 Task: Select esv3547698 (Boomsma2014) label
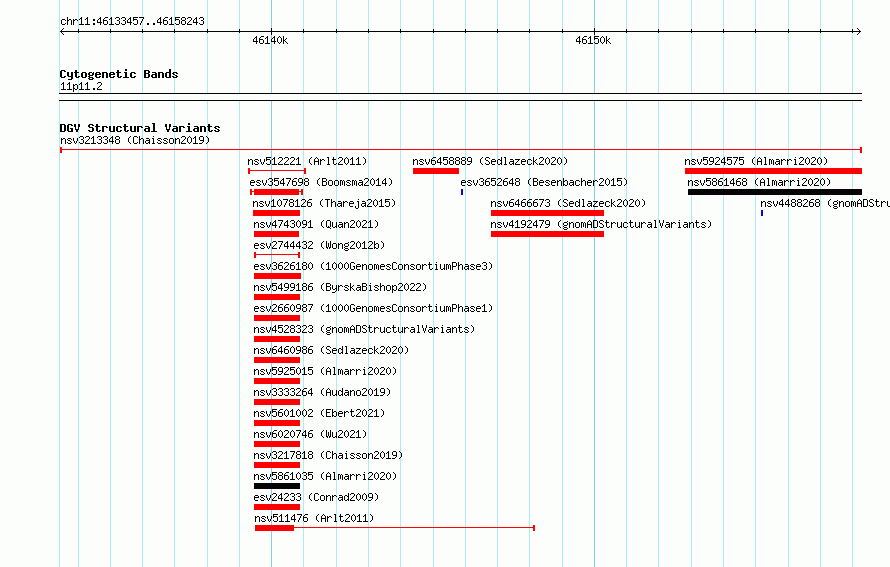click(x=321, y=182)
